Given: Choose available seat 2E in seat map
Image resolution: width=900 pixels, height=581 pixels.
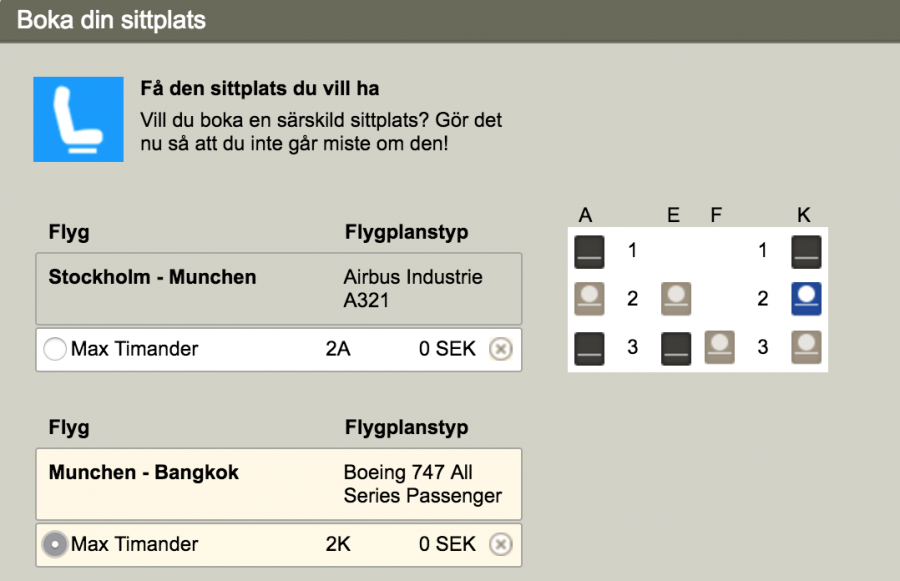Looking at the screenshot, I should pos(676,299).
